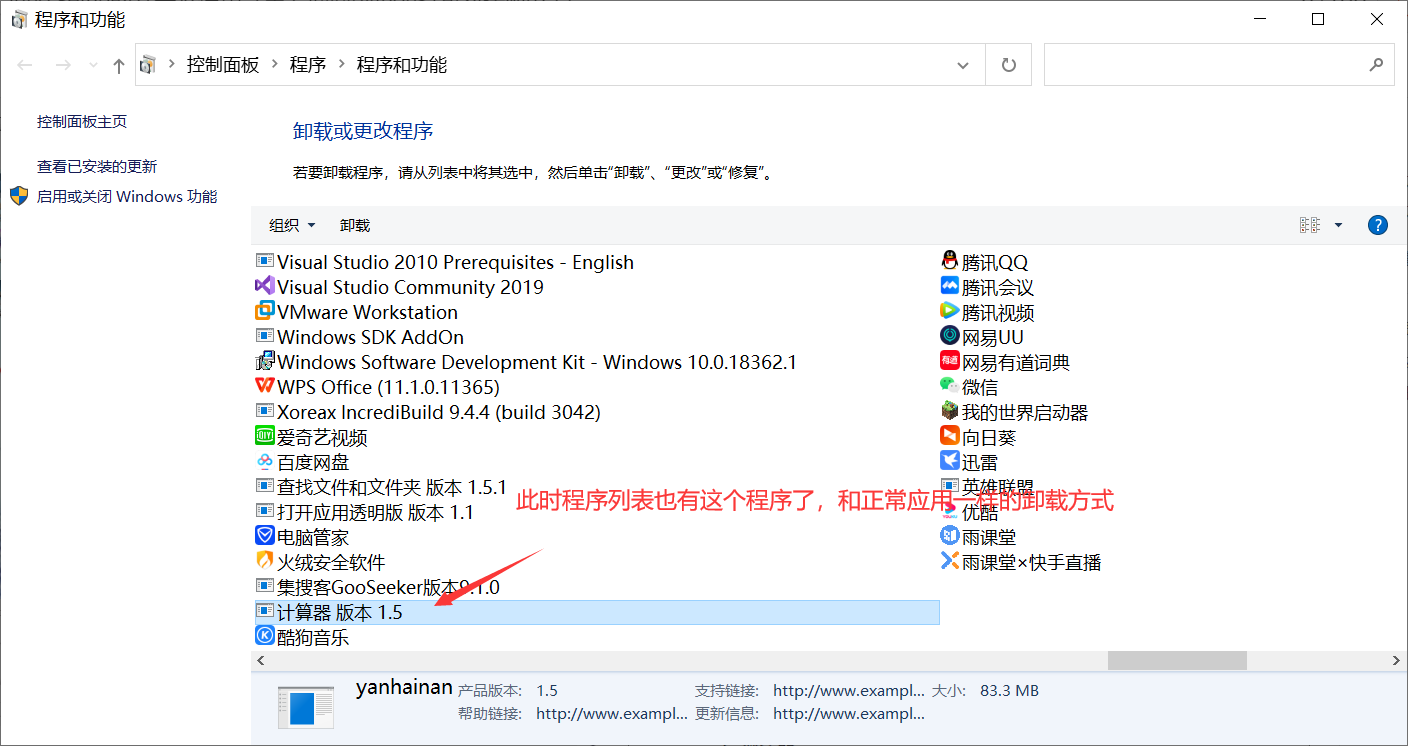The image size is (1408, 746).
Task: Select 计算器 版本 1.5 in the list
Action: click(597, 612)
